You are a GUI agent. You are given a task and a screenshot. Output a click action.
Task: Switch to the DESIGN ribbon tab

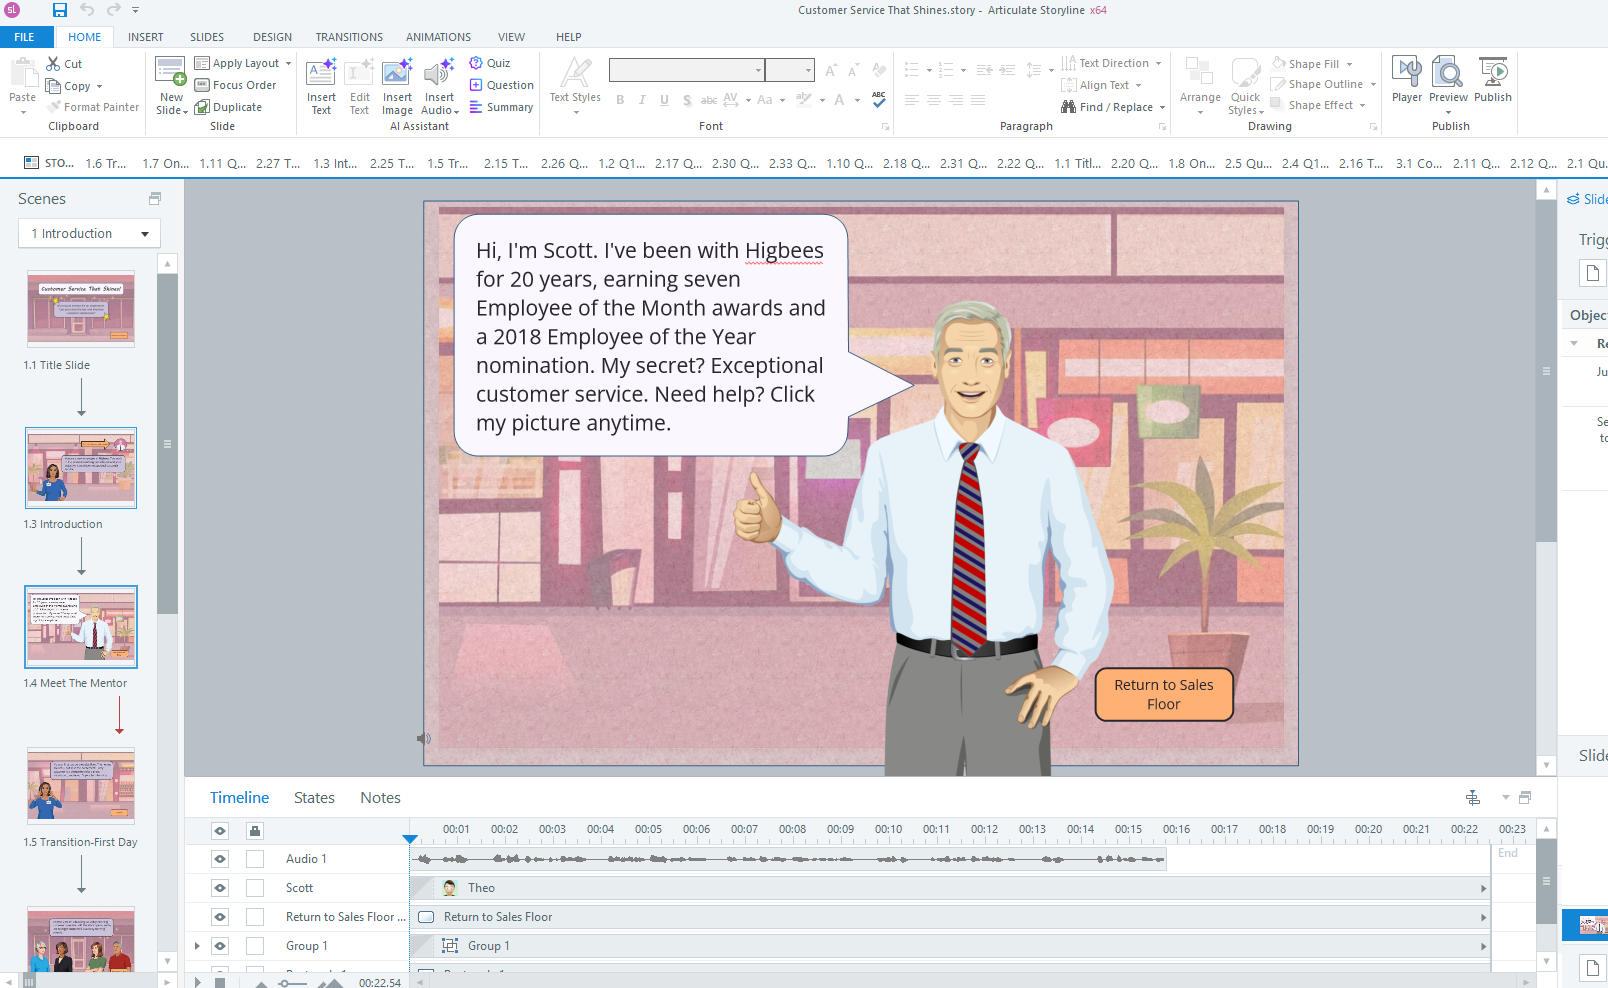click(x=272, y=37)
